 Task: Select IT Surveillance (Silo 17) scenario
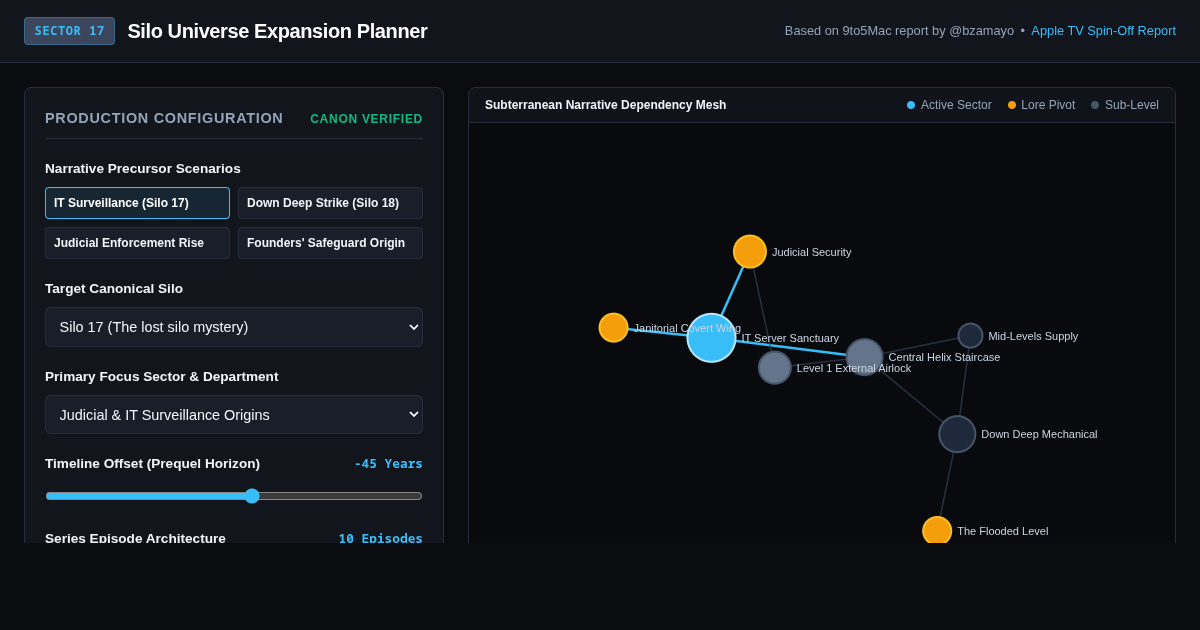pos(137,203)
